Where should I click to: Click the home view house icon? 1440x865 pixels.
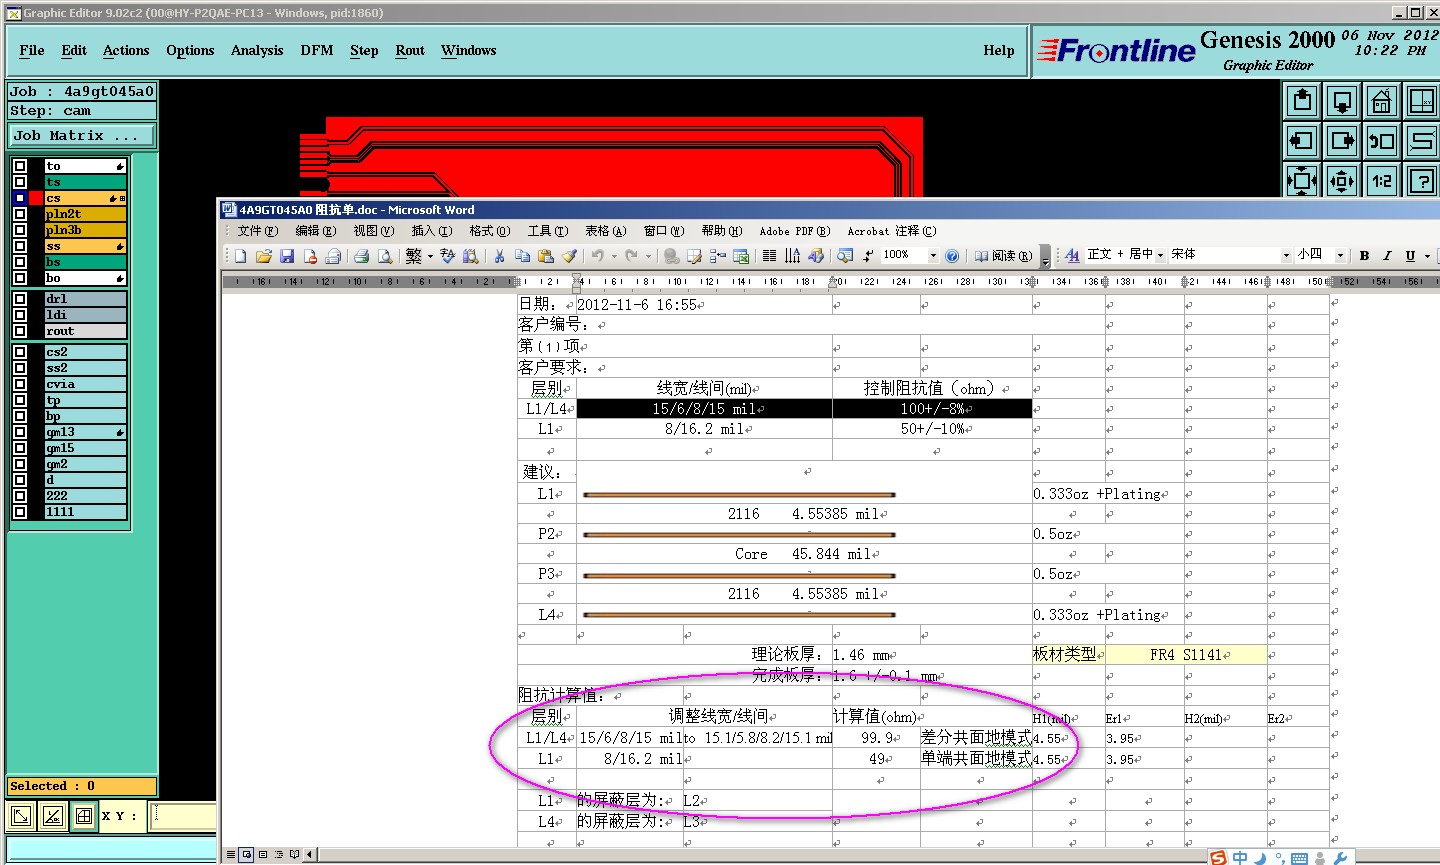(1382, 101)
